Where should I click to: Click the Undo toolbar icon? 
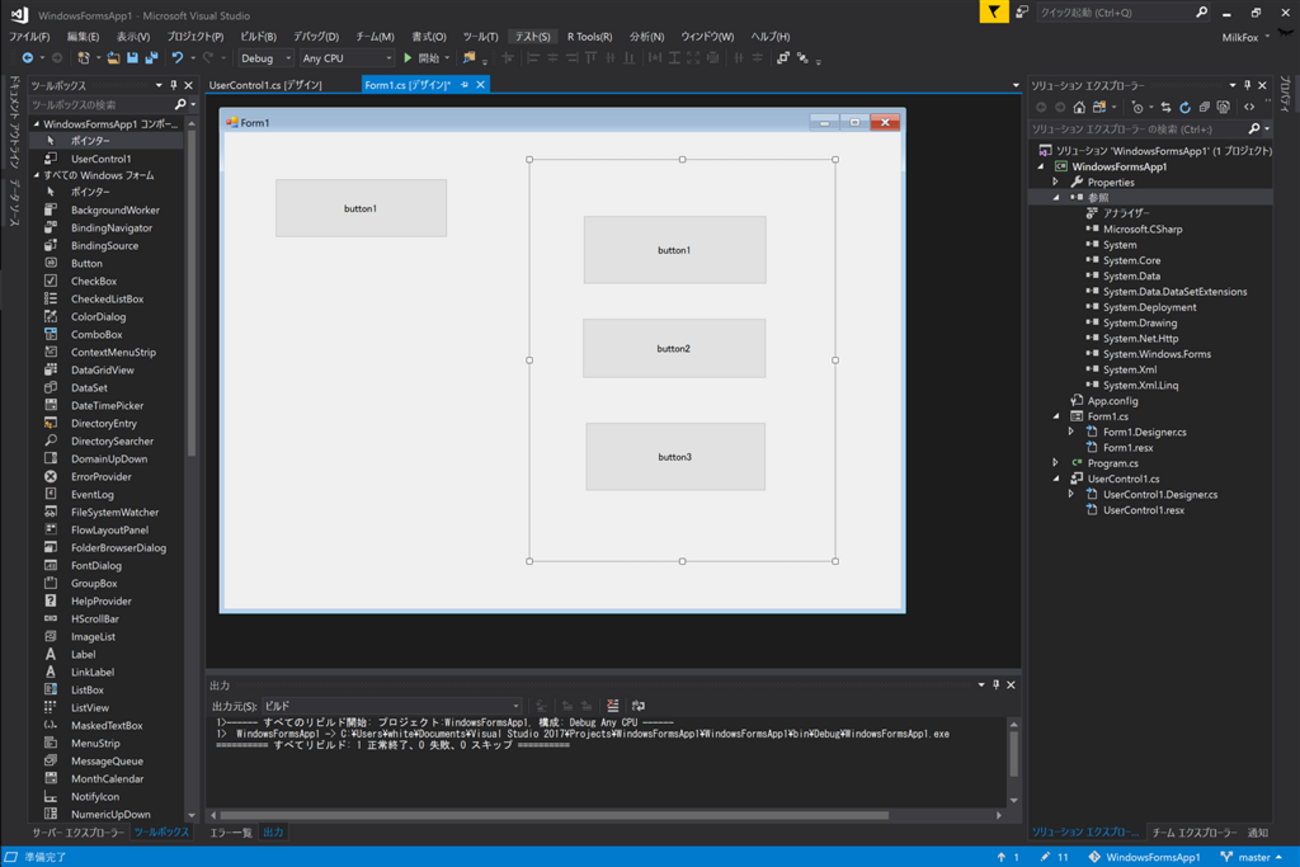[177, 58]
